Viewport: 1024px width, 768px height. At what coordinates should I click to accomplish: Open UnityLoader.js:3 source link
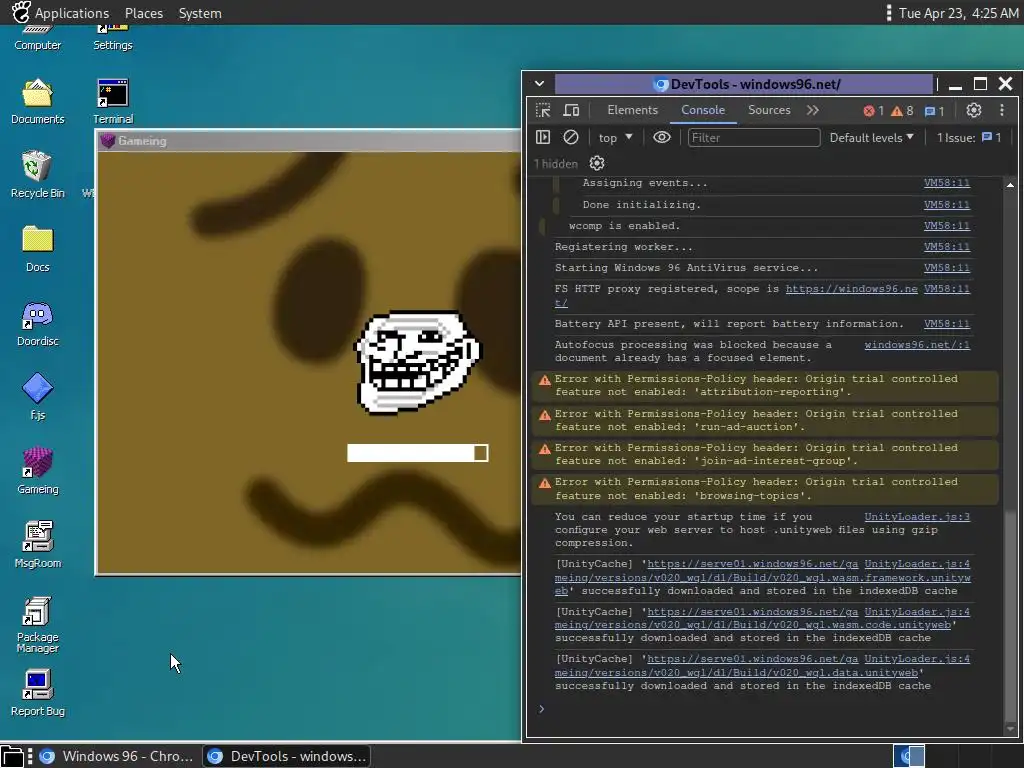tap(917, 517)
